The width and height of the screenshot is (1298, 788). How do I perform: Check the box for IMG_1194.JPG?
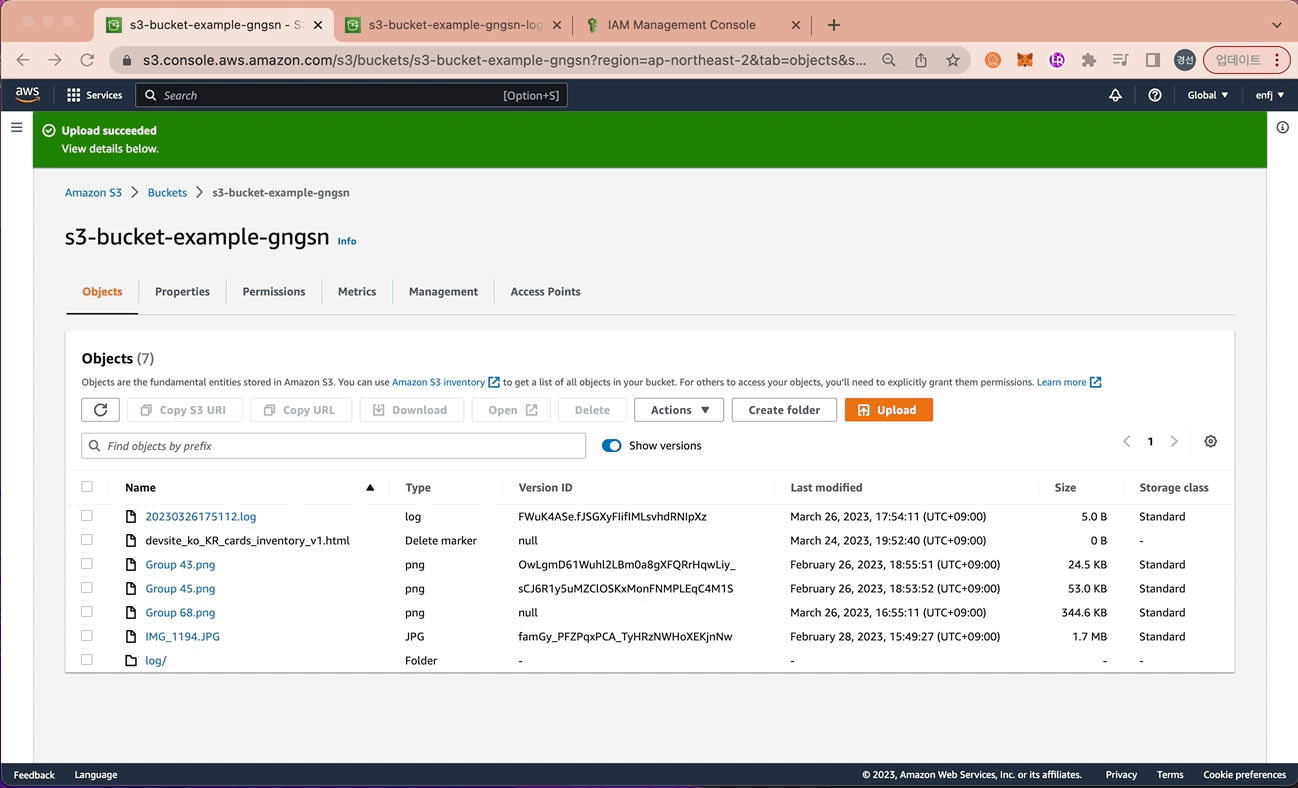(x=87, y=636)
